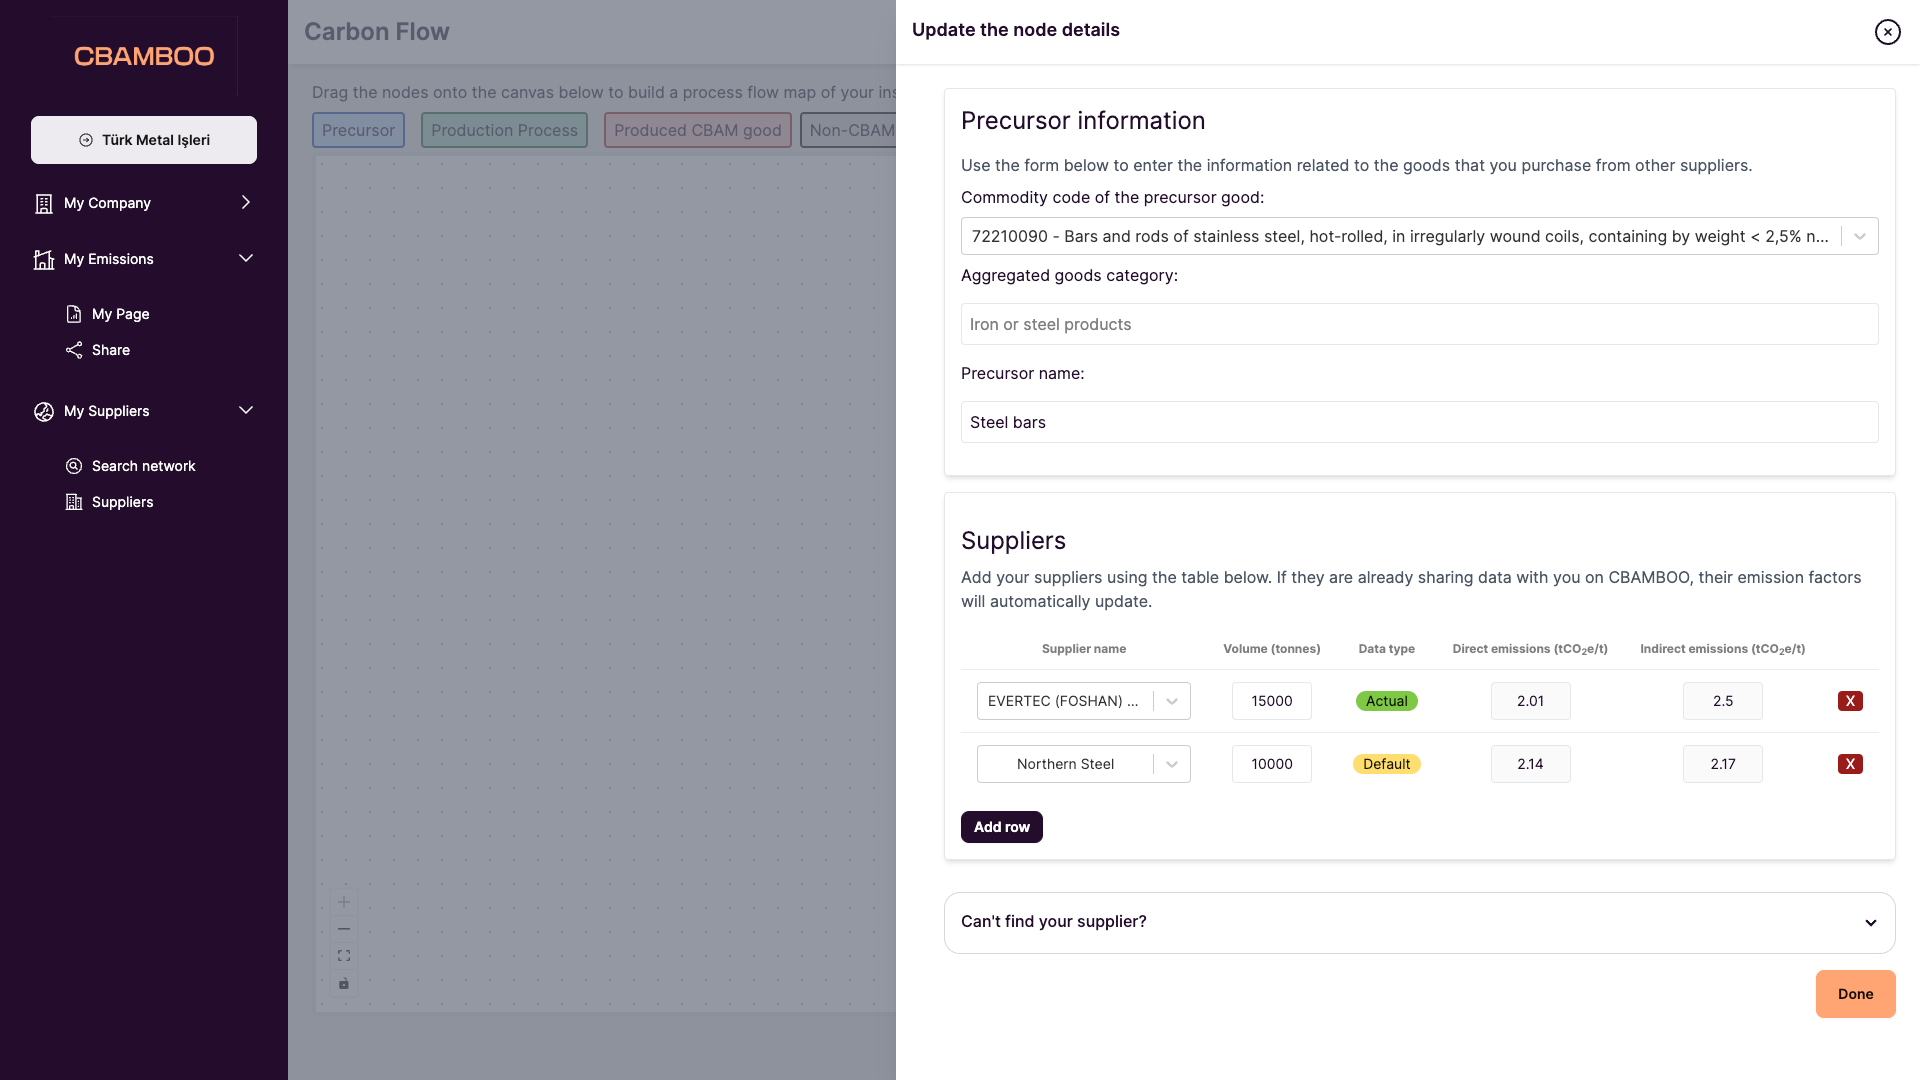Delete the Northern Steel row with red X
This screenshot has width=1920, height=1080.
pyautogui.click(x=1851, y=763)
